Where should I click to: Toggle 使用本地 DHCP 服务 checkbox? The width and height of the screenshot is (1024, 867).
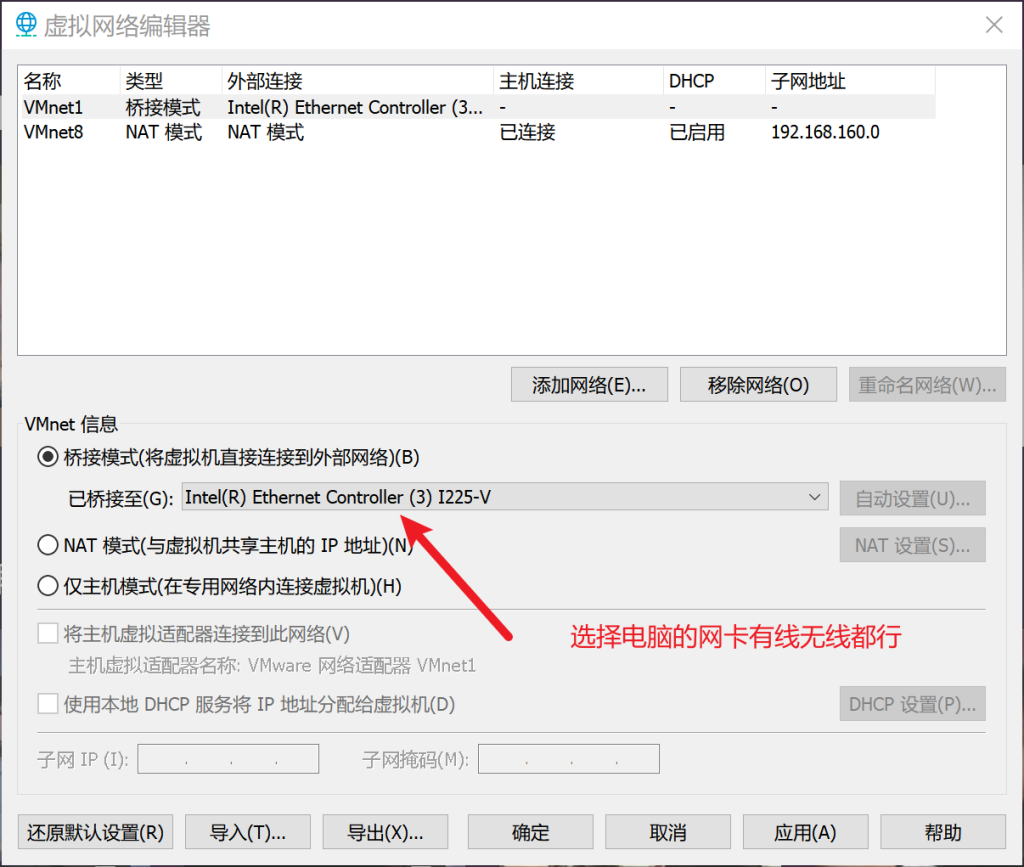tap(48, 704)
